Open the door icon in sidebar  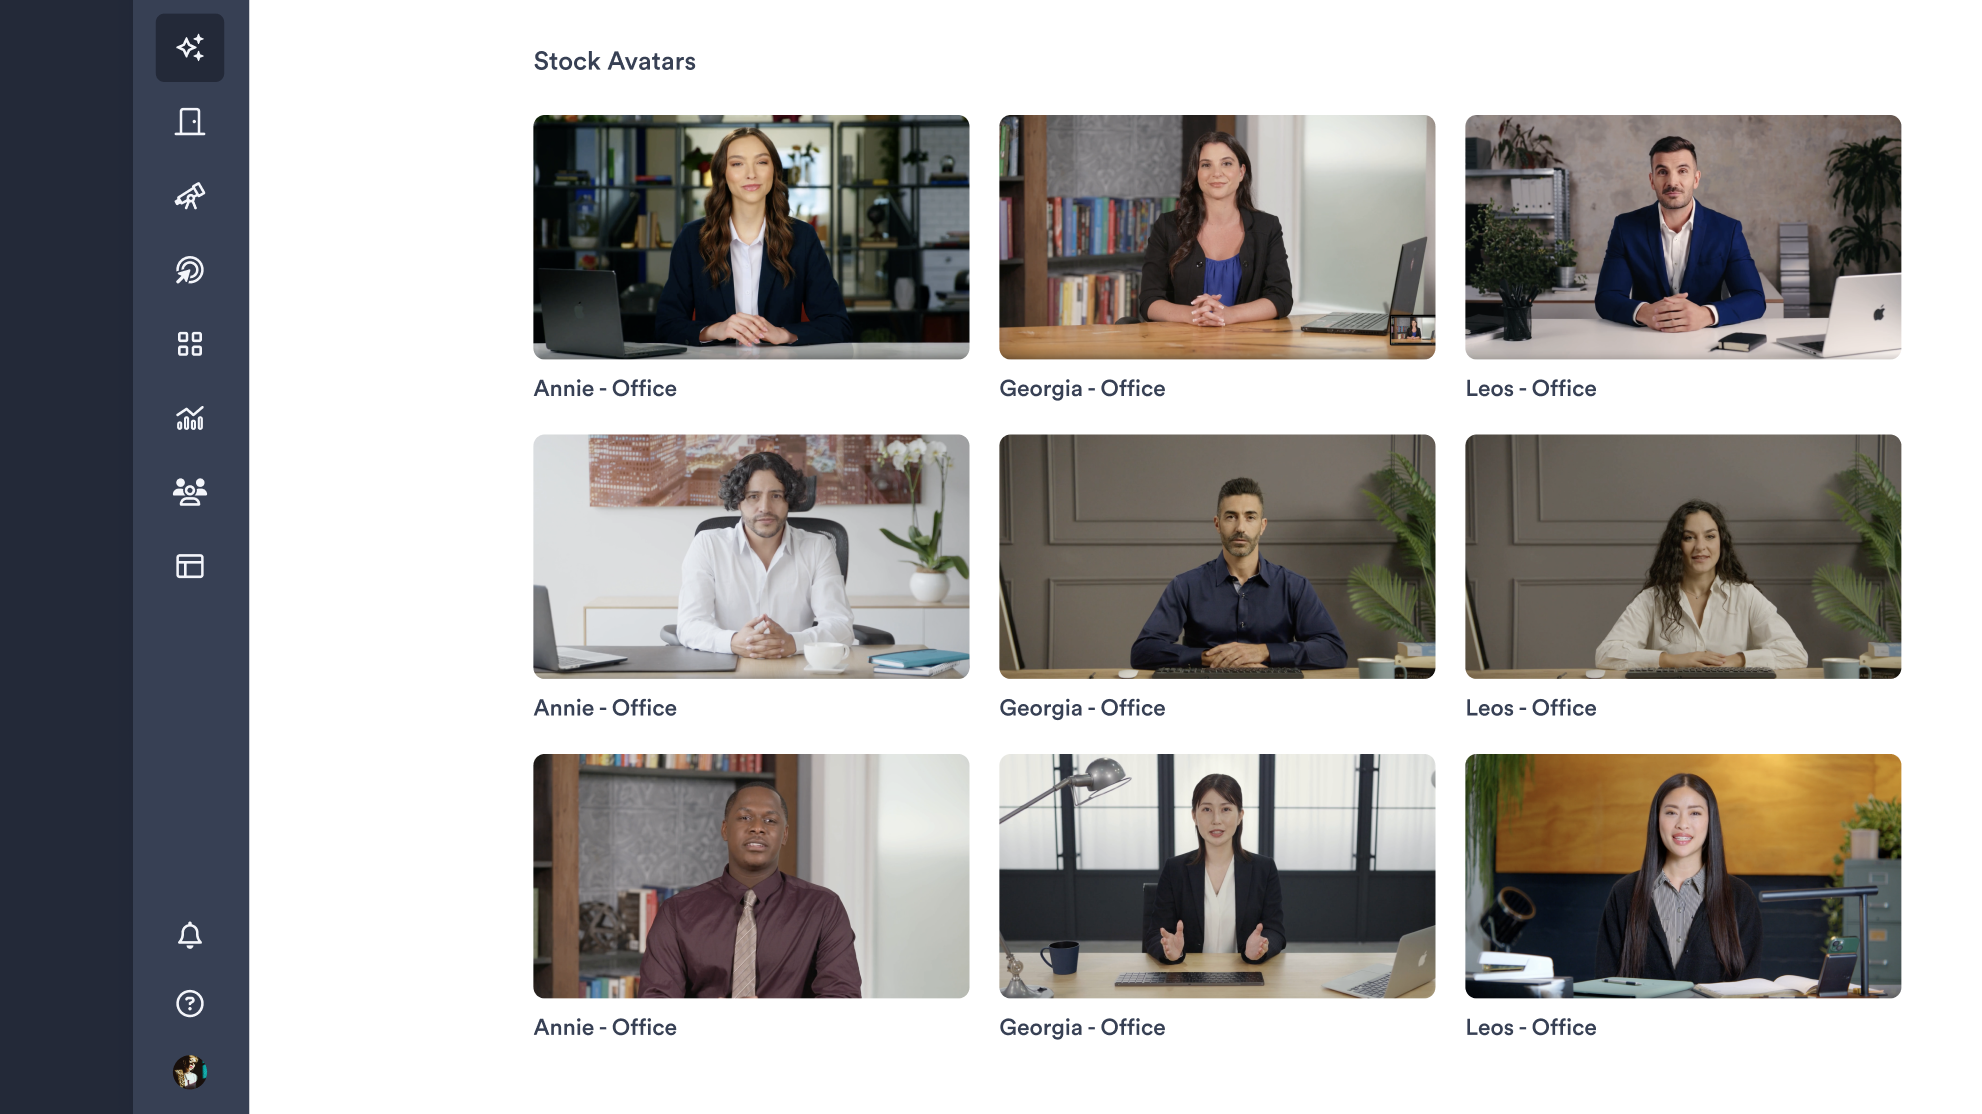pyautogui.click(x=190, y=122)
